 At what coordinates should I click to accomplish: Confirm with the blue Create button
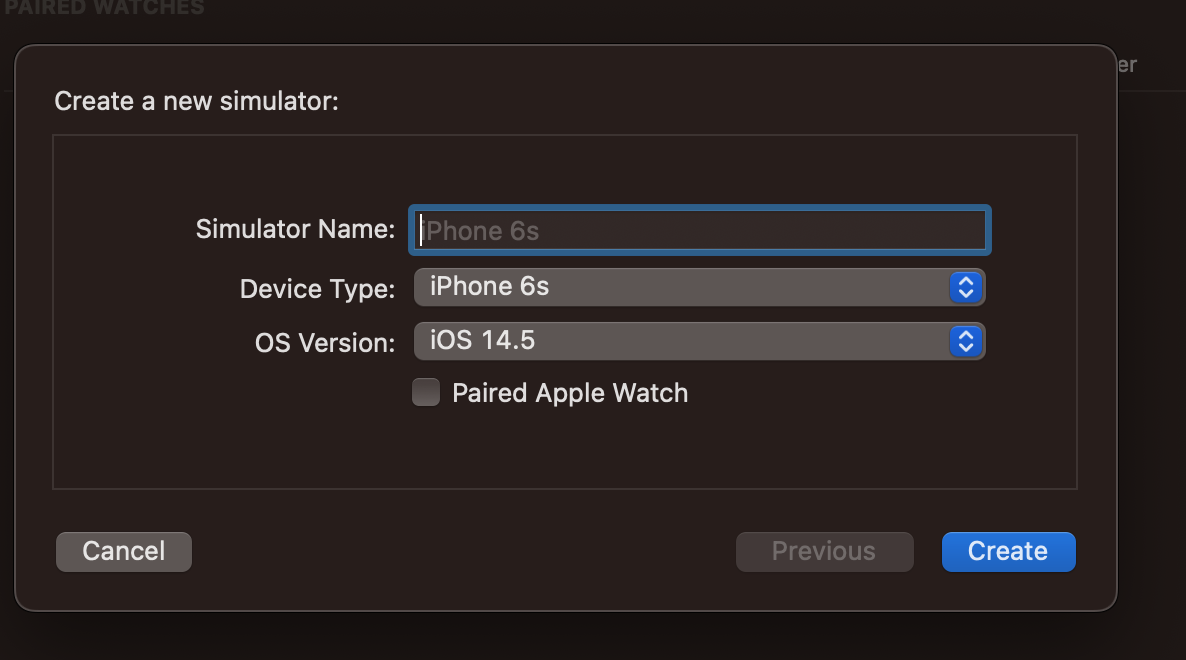(1008, 551)
